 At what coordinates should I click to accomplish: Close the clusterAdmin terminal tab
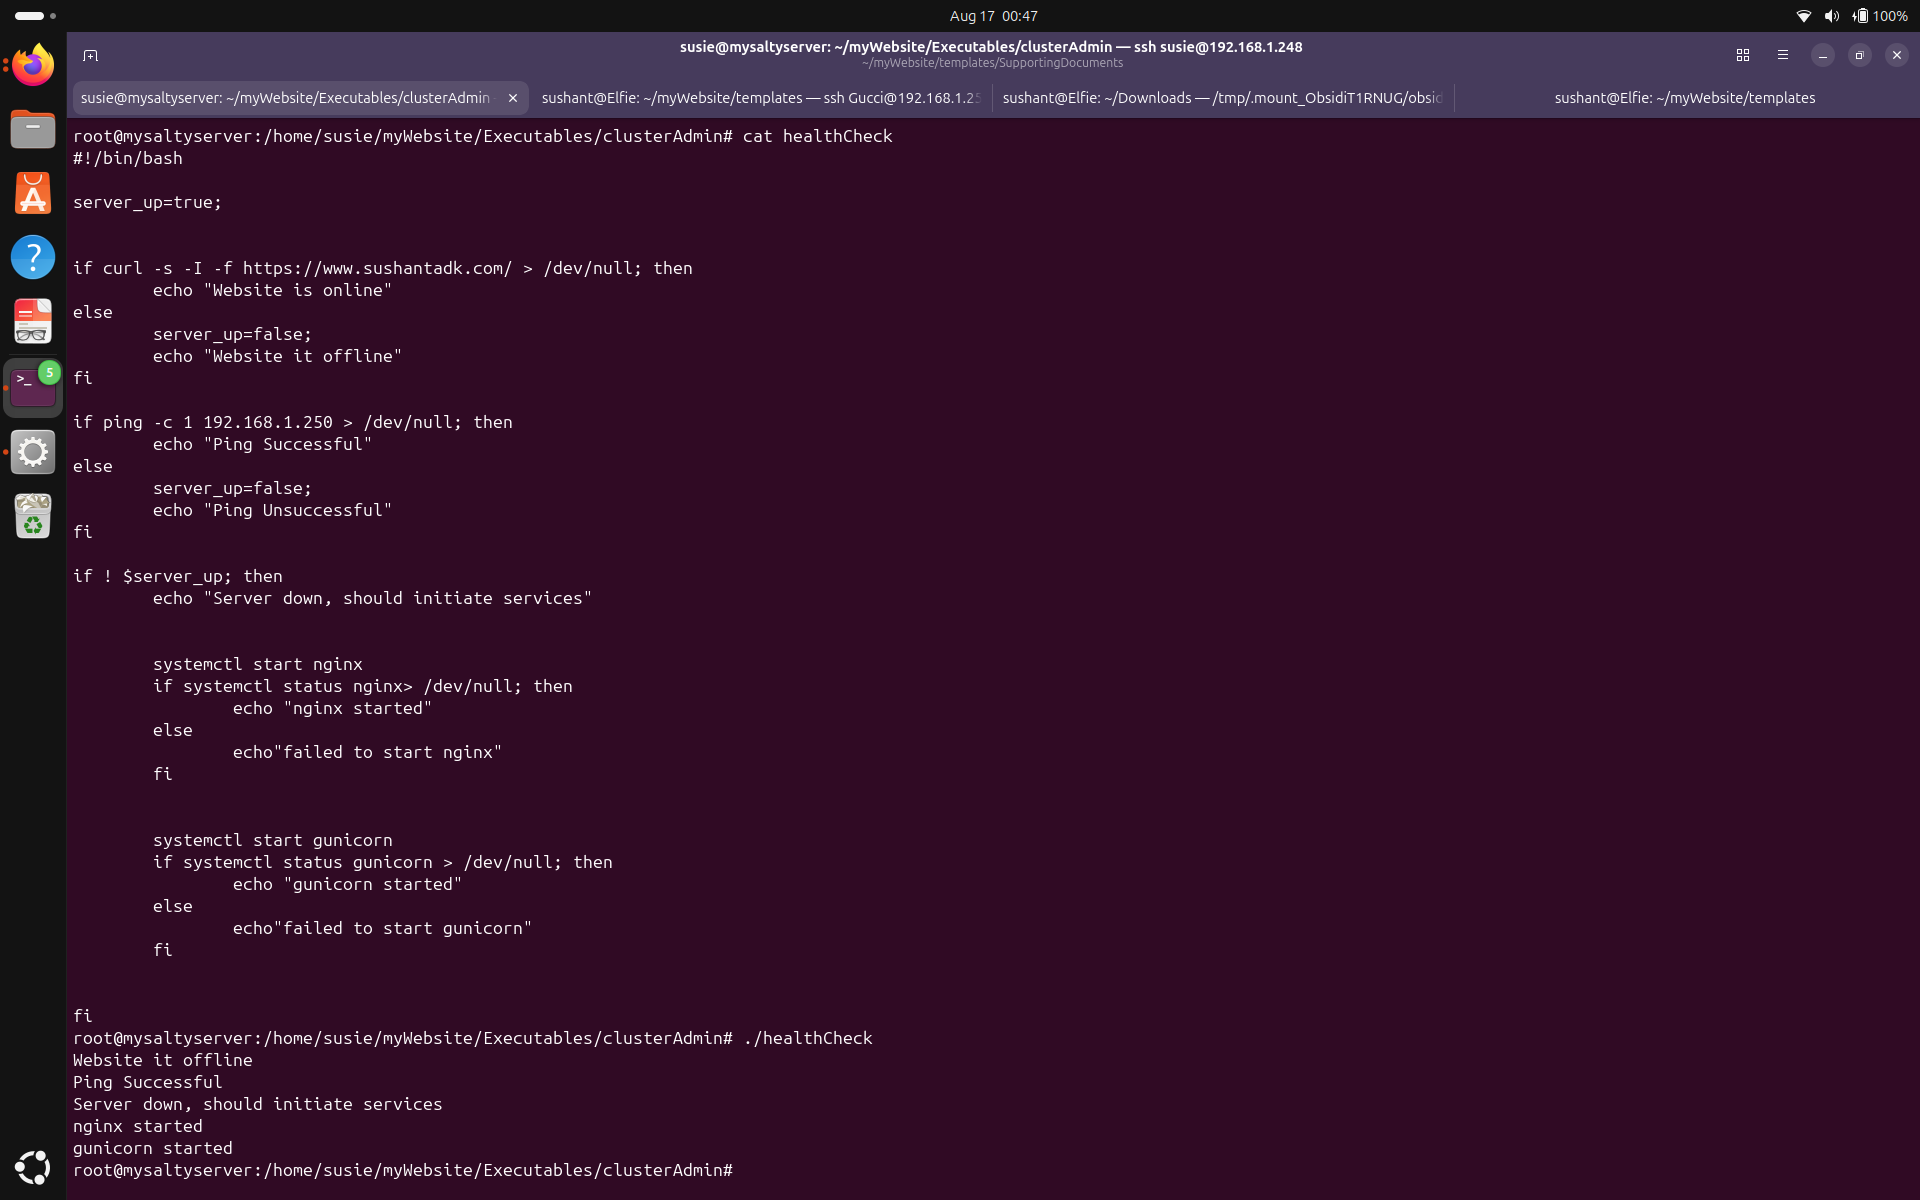tap(513, 98)
